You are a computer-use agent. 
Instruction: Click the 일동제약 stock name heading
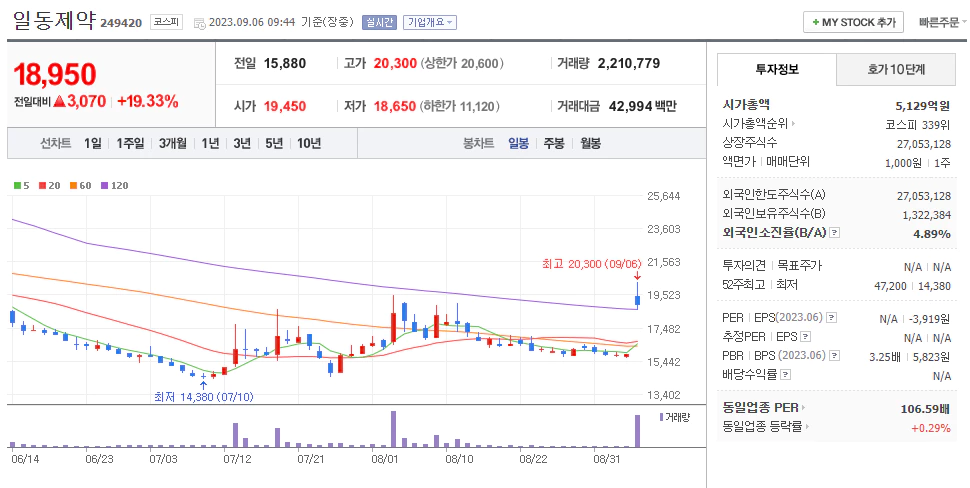pos(54,20)
